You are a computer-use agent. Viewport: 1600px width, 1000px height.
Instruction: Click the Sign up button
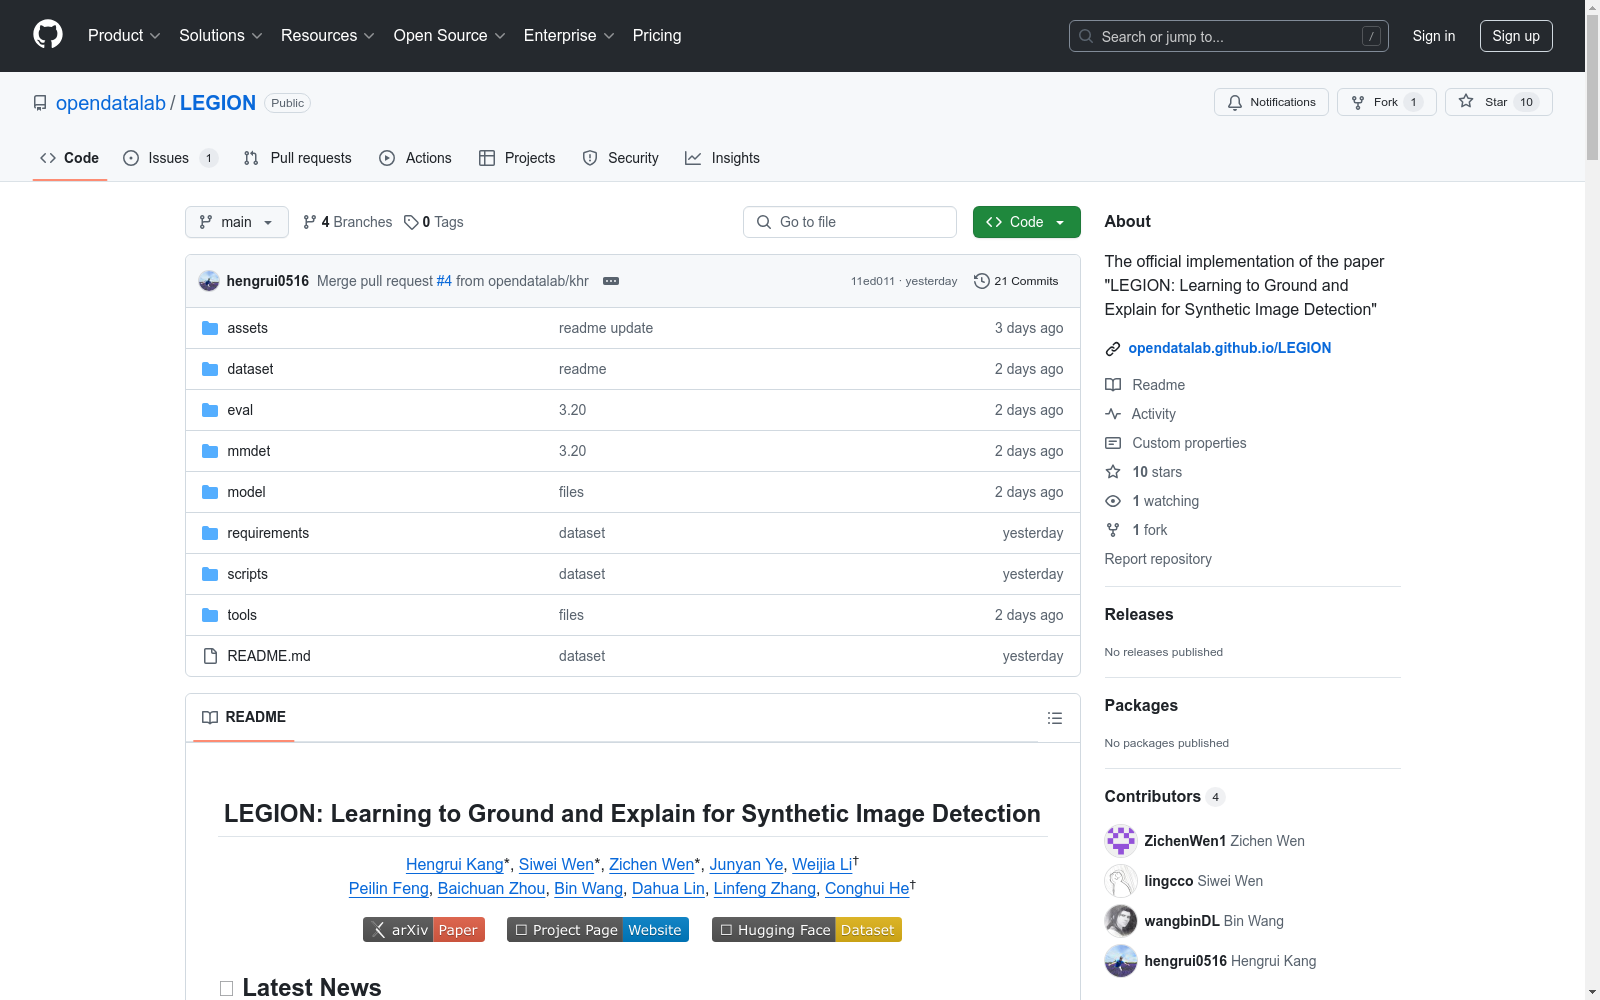click(x=1516, y=36)
